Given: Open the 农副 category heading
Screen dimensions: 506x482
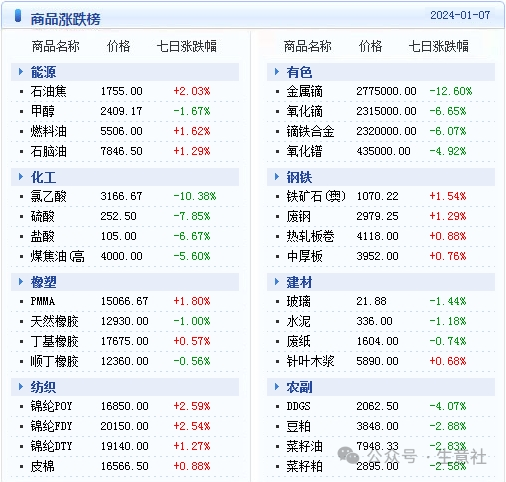Looking at the screenshot, I should pyautogui.click(x=299, y=387).
